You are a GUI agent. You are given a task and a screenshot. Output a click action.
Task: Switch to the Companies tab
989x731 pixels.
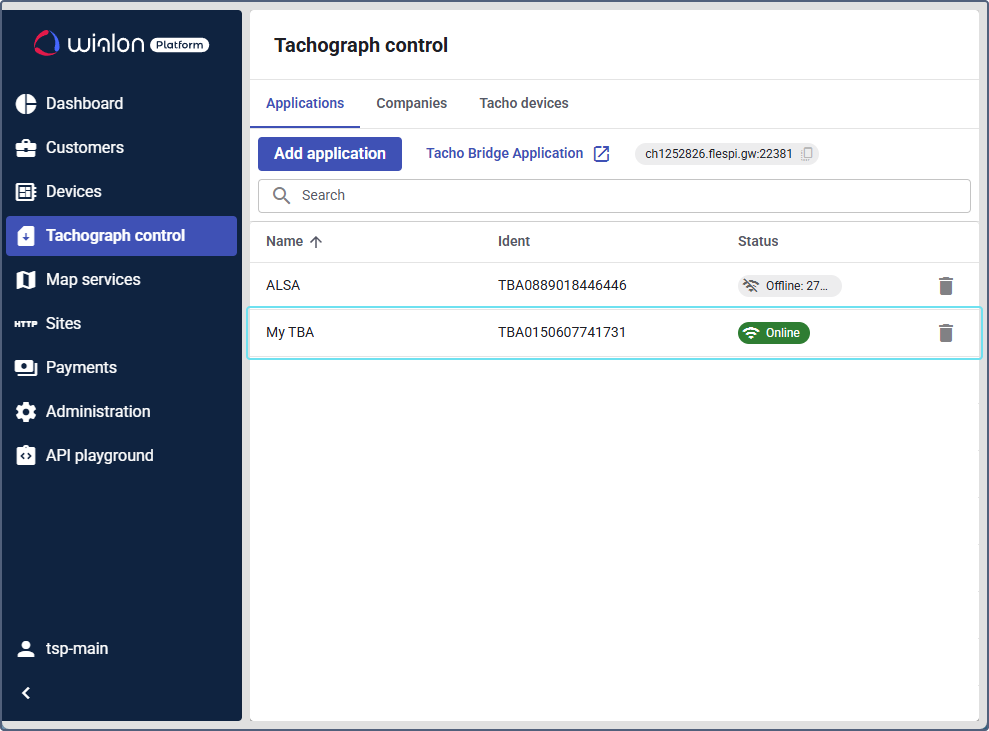411,104
